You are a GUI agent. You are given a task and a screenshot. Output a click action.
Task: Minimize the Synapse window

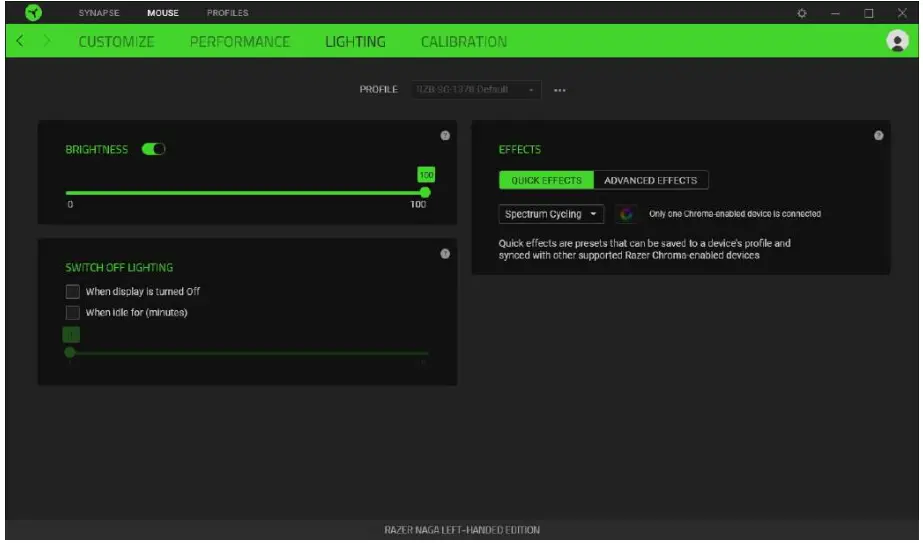[x=835, y=13]
